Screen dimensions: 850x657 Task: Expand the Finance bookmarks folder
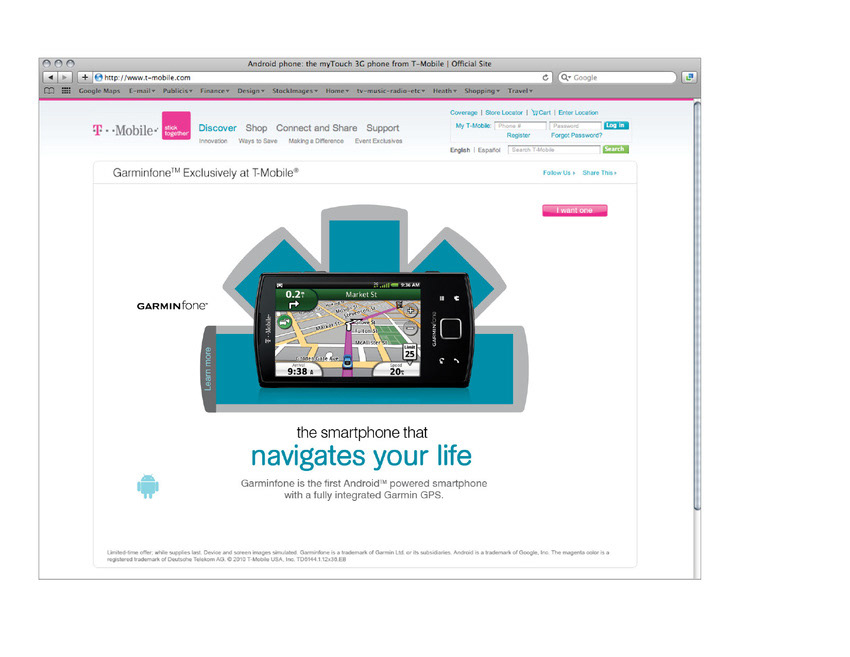coord(215,91)
